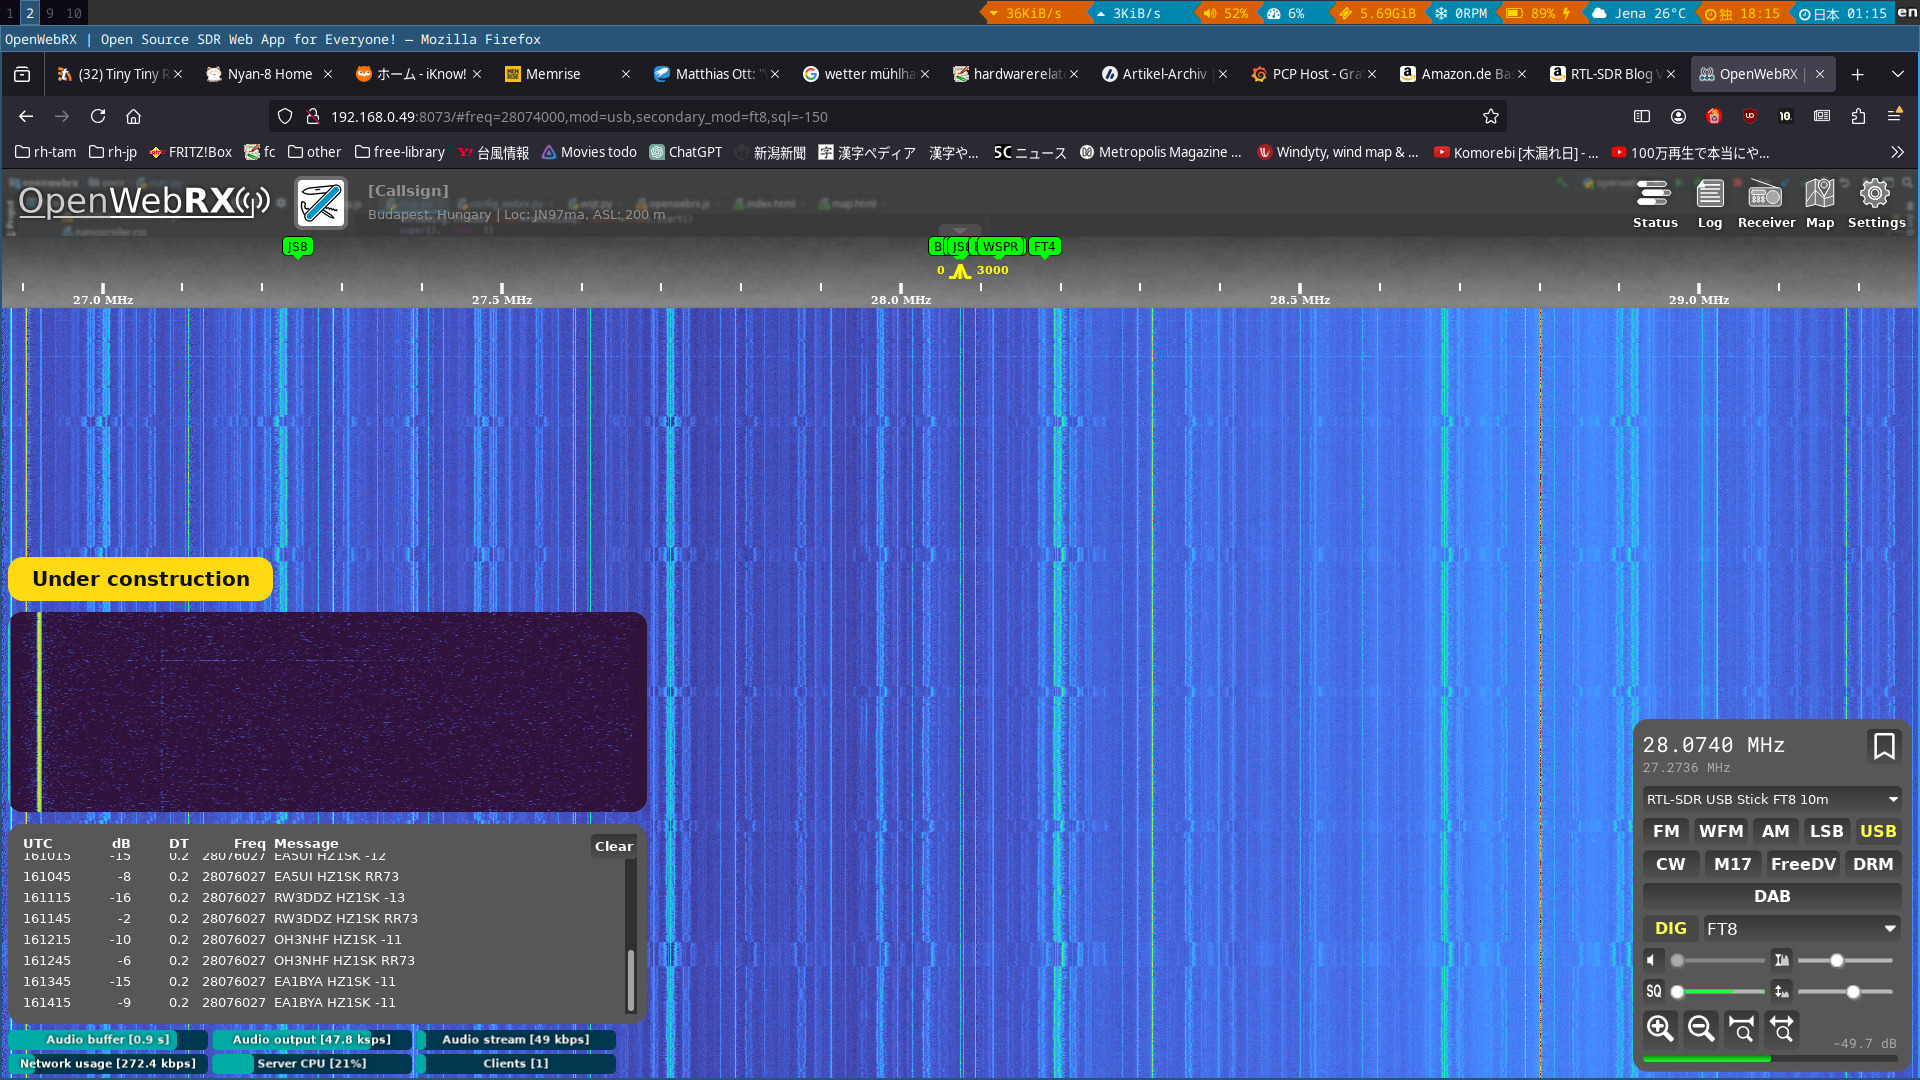Select LSB demodulation mode

[x=1827, y=831]
